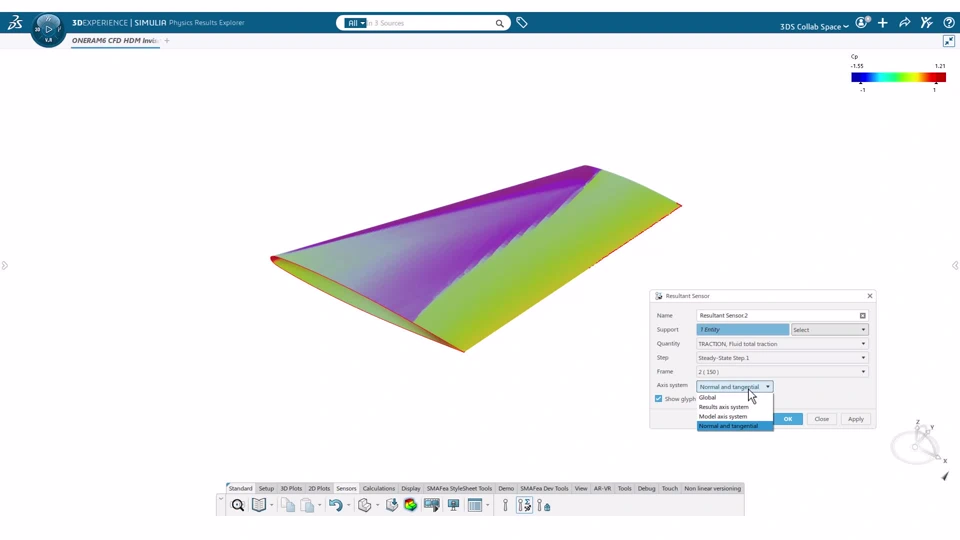This screenshot has height=540, width=960.
Task: Click the plus Add icon in header
Action: click(x=882, y=23)
